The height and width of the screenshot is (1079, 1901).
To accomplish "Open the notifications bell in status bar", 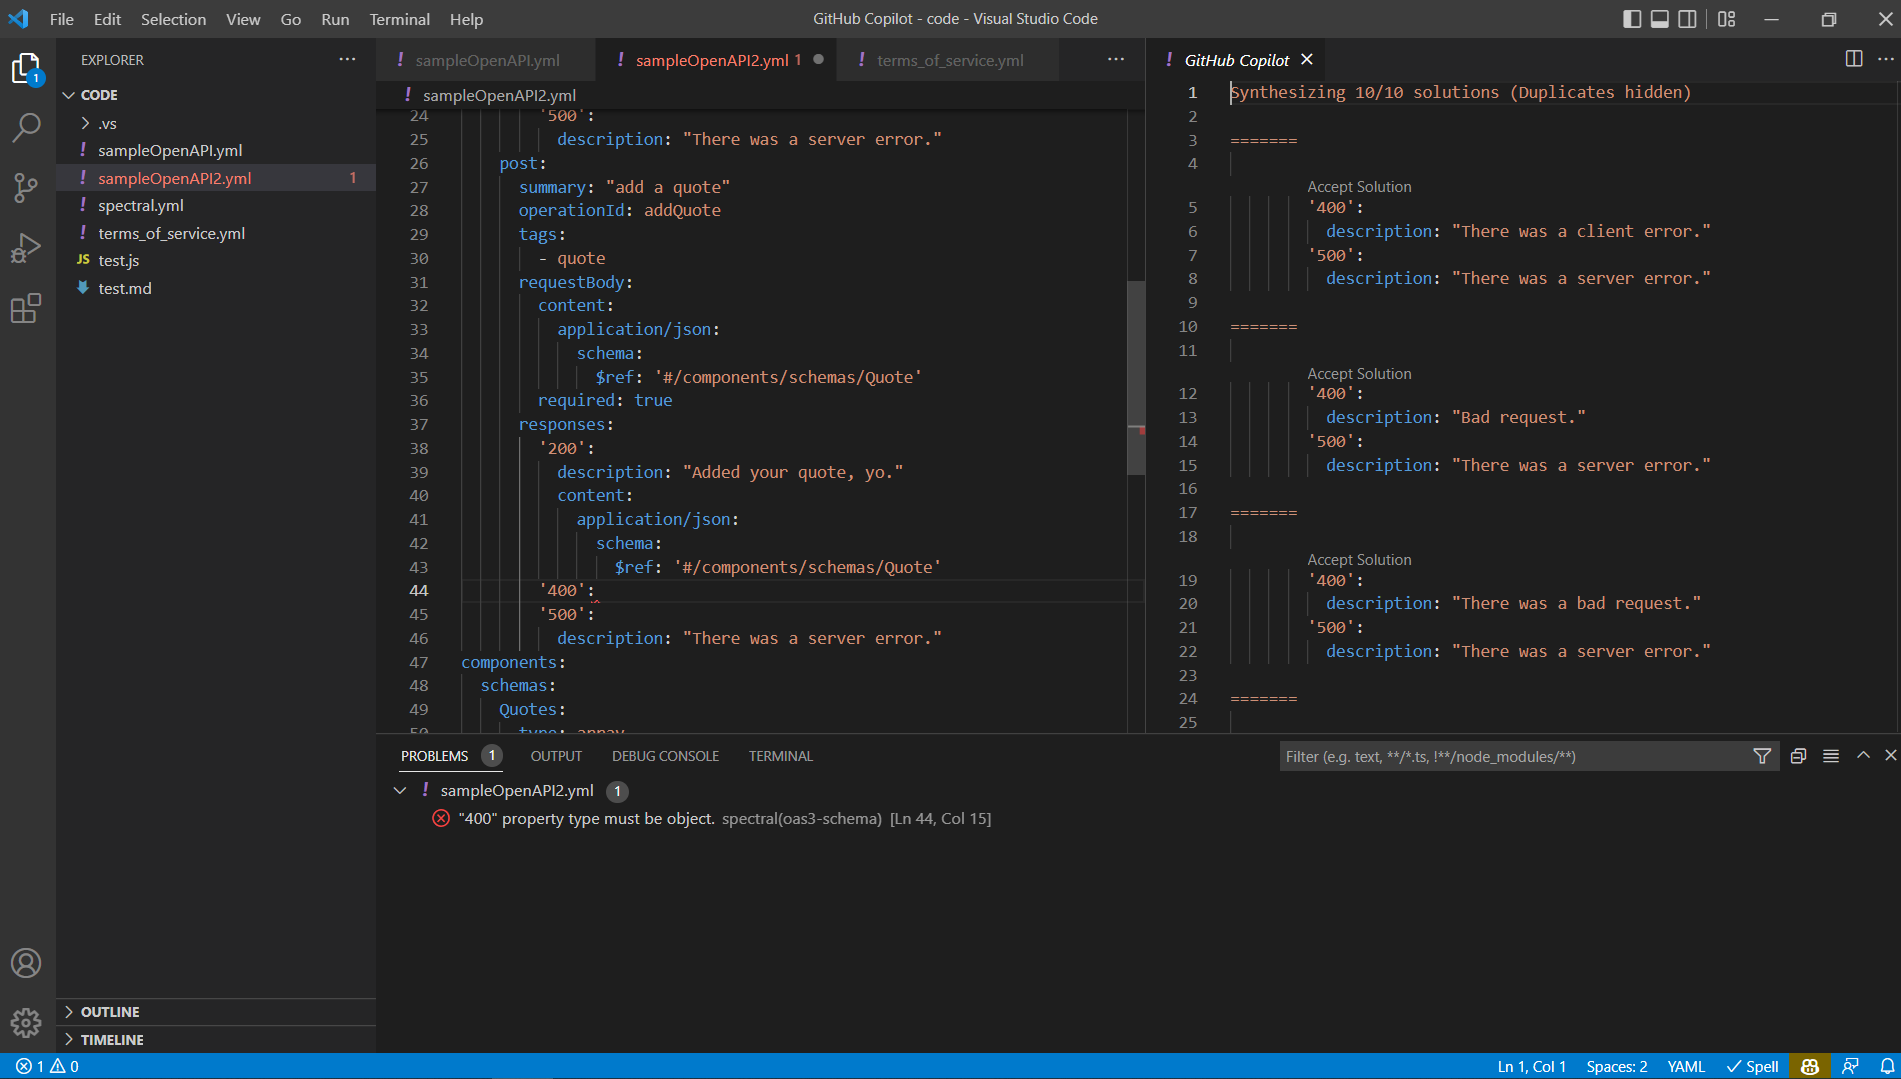I will click(x=1886, y=1066).
